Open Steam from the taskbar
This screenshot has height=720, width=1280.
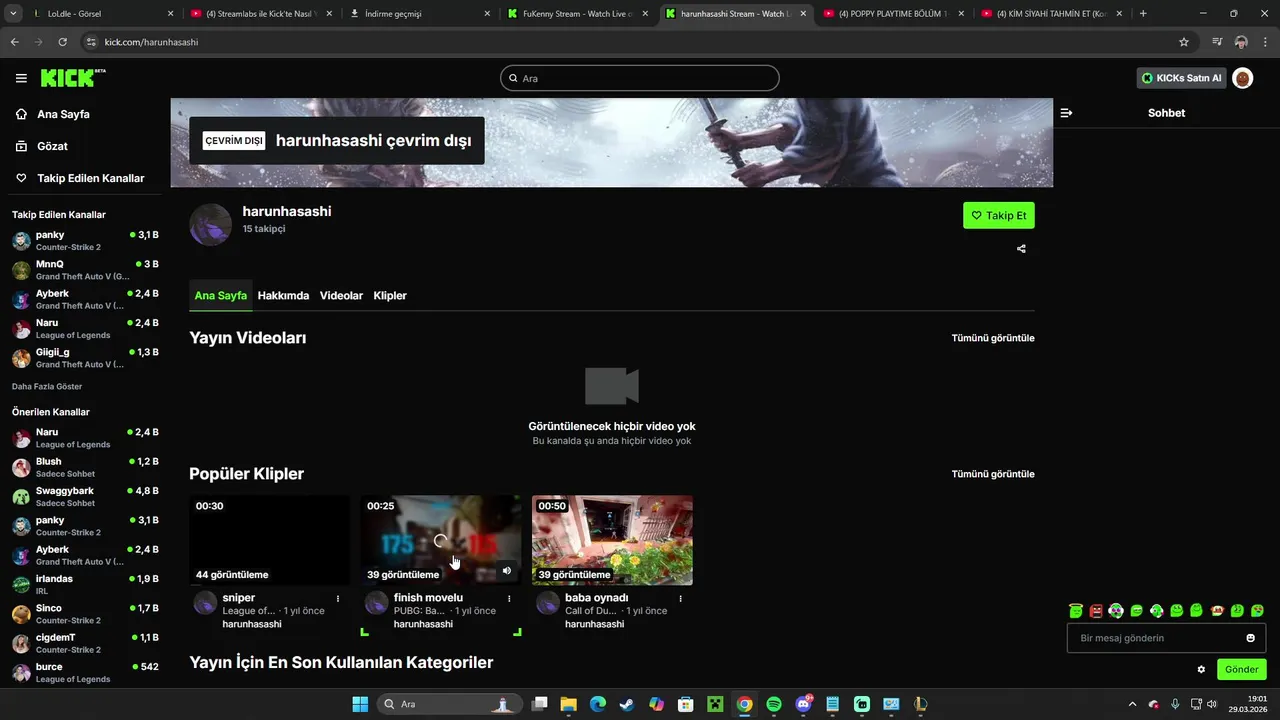tap(626, 704)
